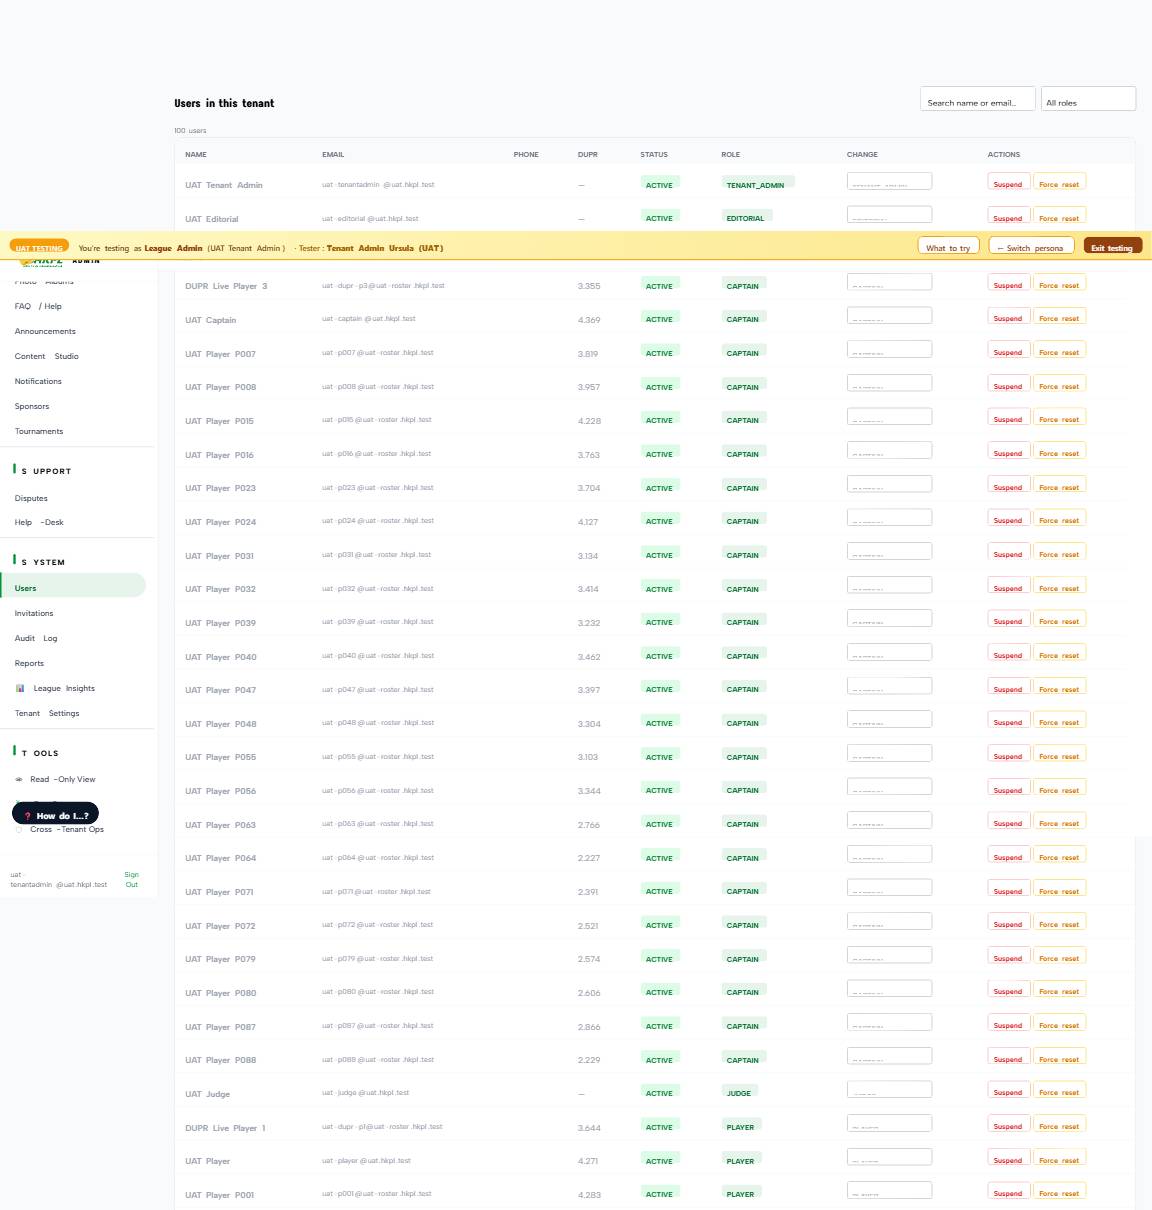Viewport: 1152px width, 1210px height.
Task: Select Tenant Settings in the sidebar
Action: [47, 713]
